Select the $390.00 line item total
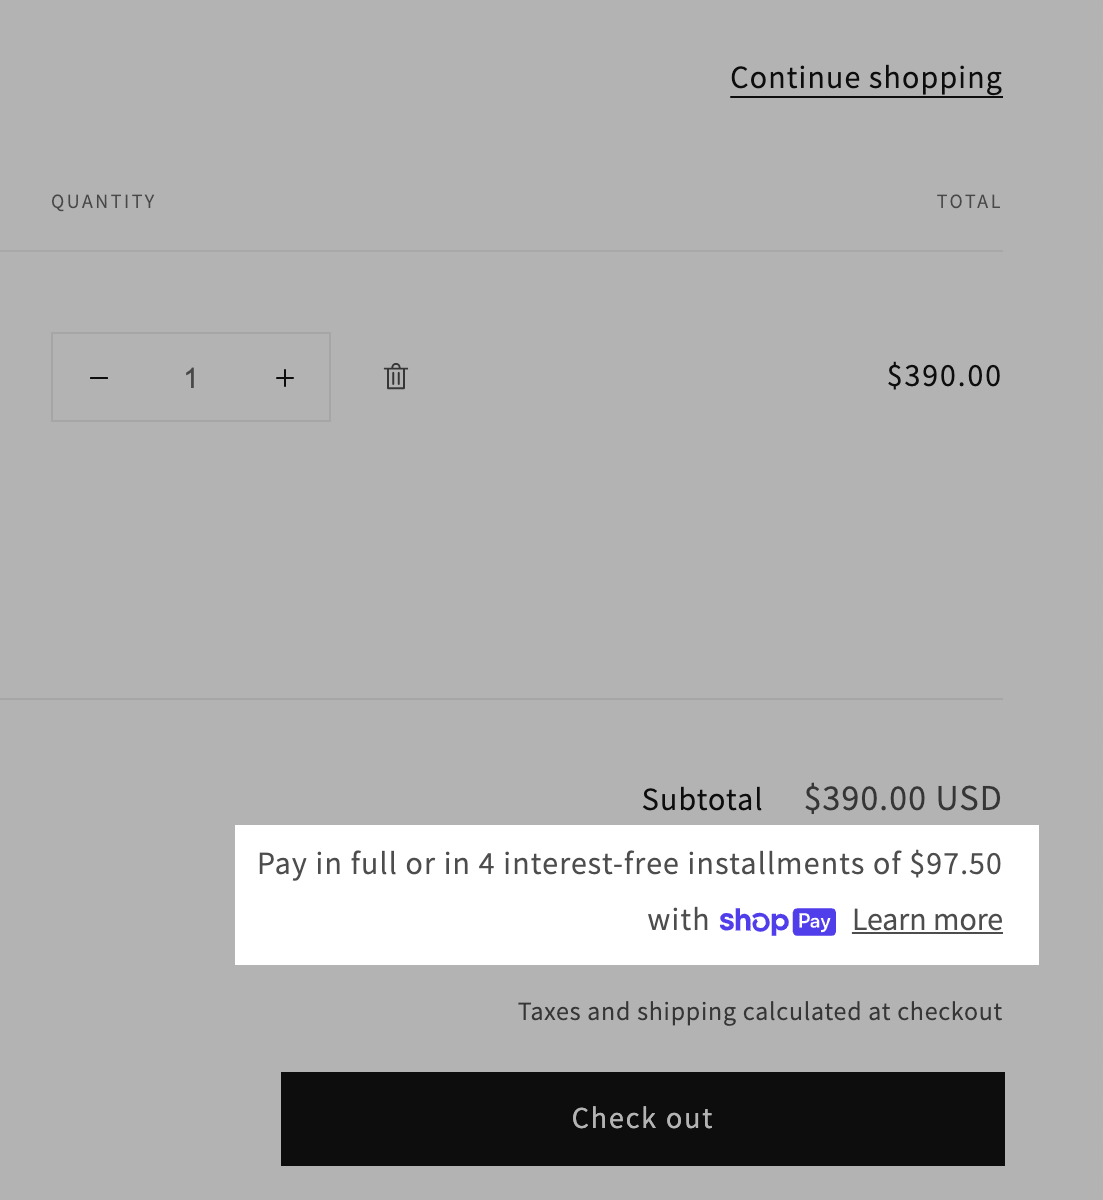Image resolution: width=1103 pixels, height=1200 pixels. pos(943,376)
